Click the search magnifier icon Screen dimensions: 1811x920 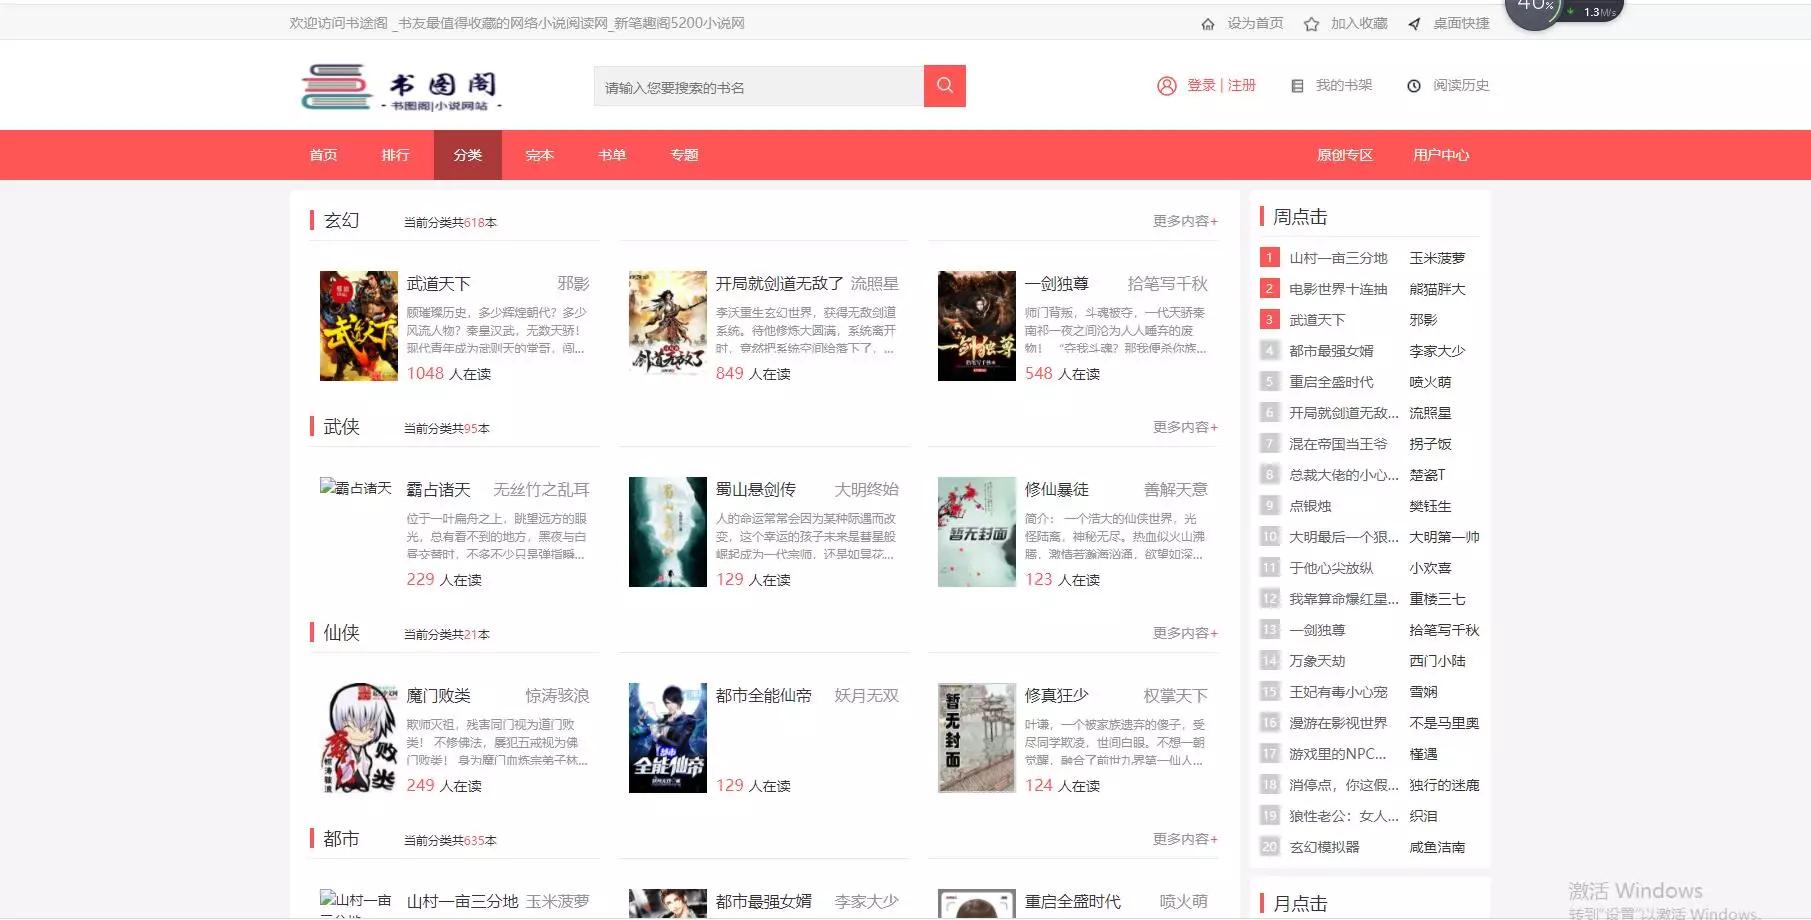[943, 86]
